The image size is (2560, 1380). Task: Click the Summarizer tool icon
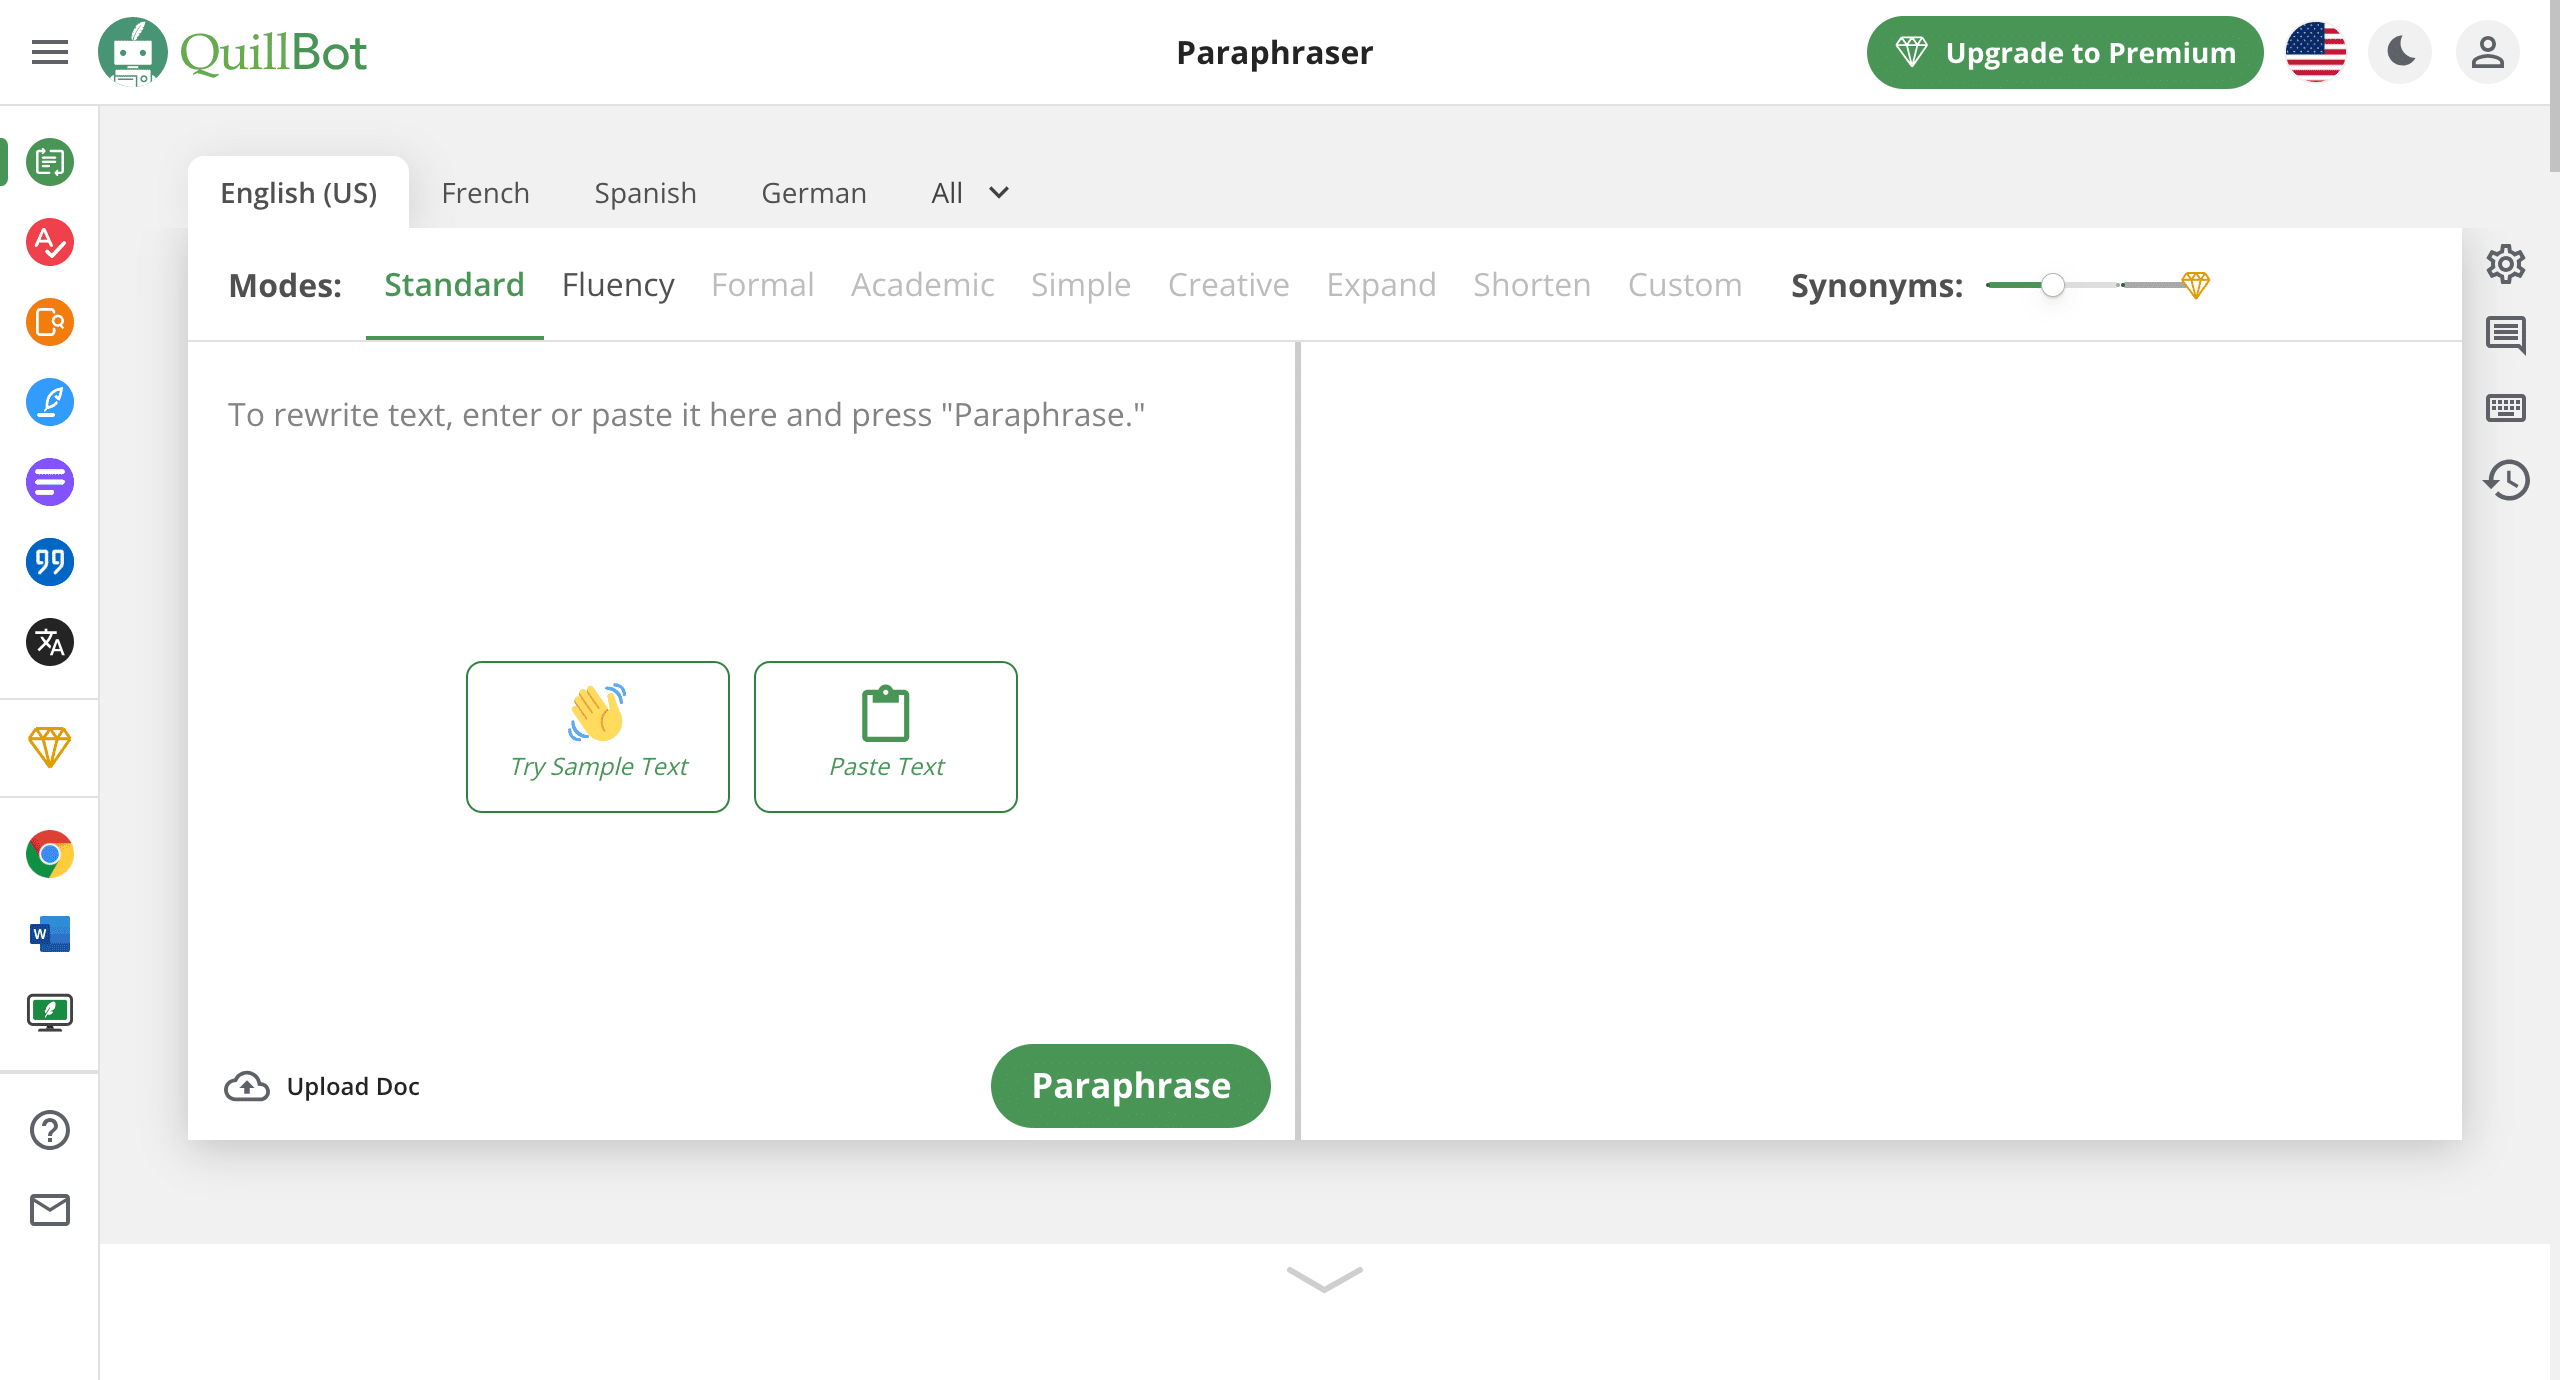(x=49, y=483)
